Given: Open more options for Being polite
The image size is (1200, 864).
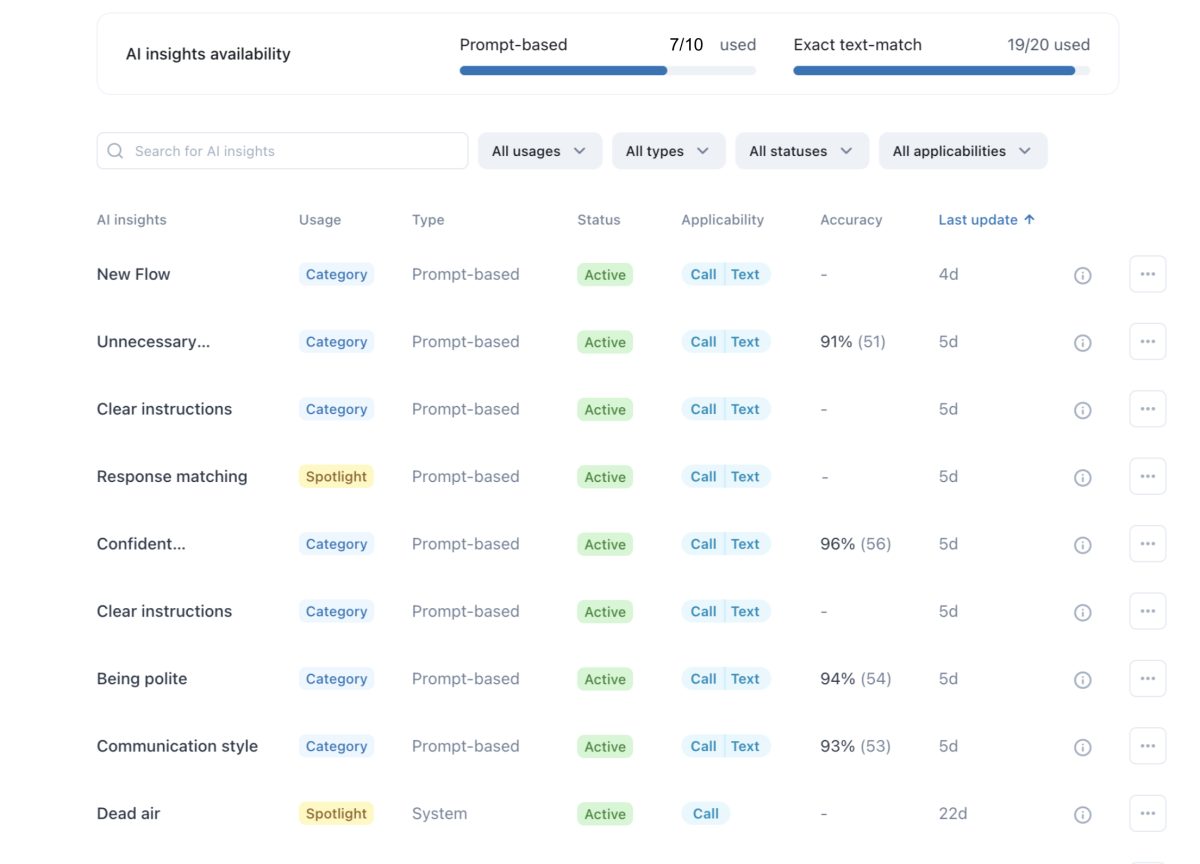Looking at the screenshot, I should pos(1147,678).
